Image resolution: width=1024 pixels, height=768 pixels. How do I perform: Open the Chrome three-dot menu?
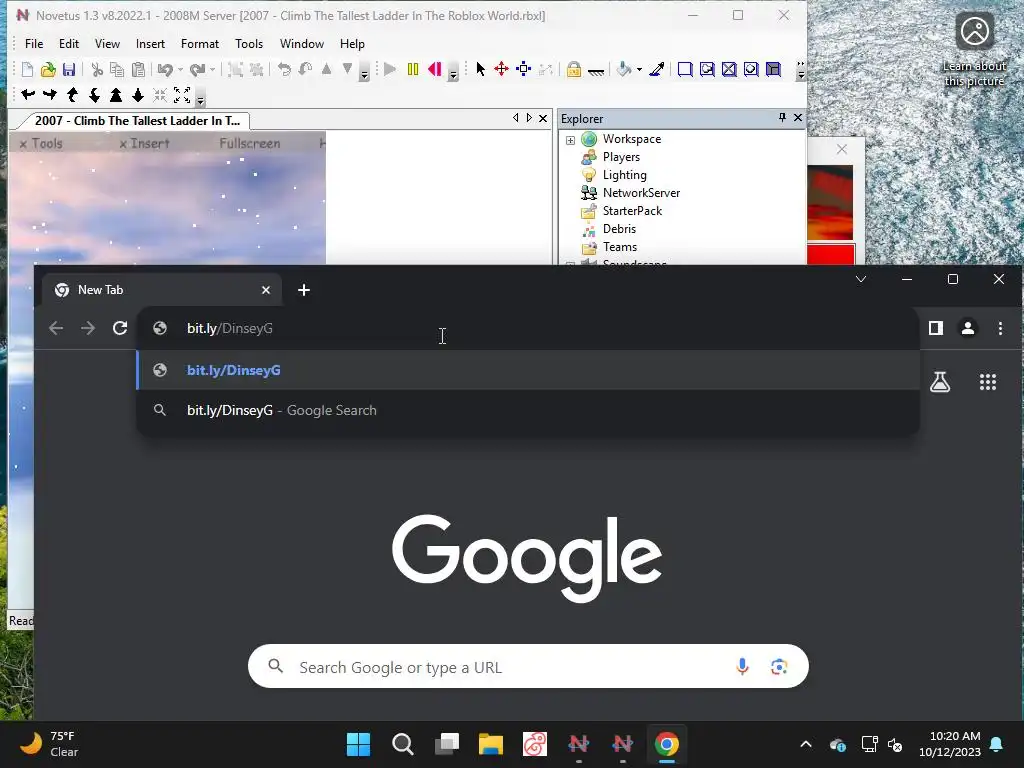pos(1000,328)
